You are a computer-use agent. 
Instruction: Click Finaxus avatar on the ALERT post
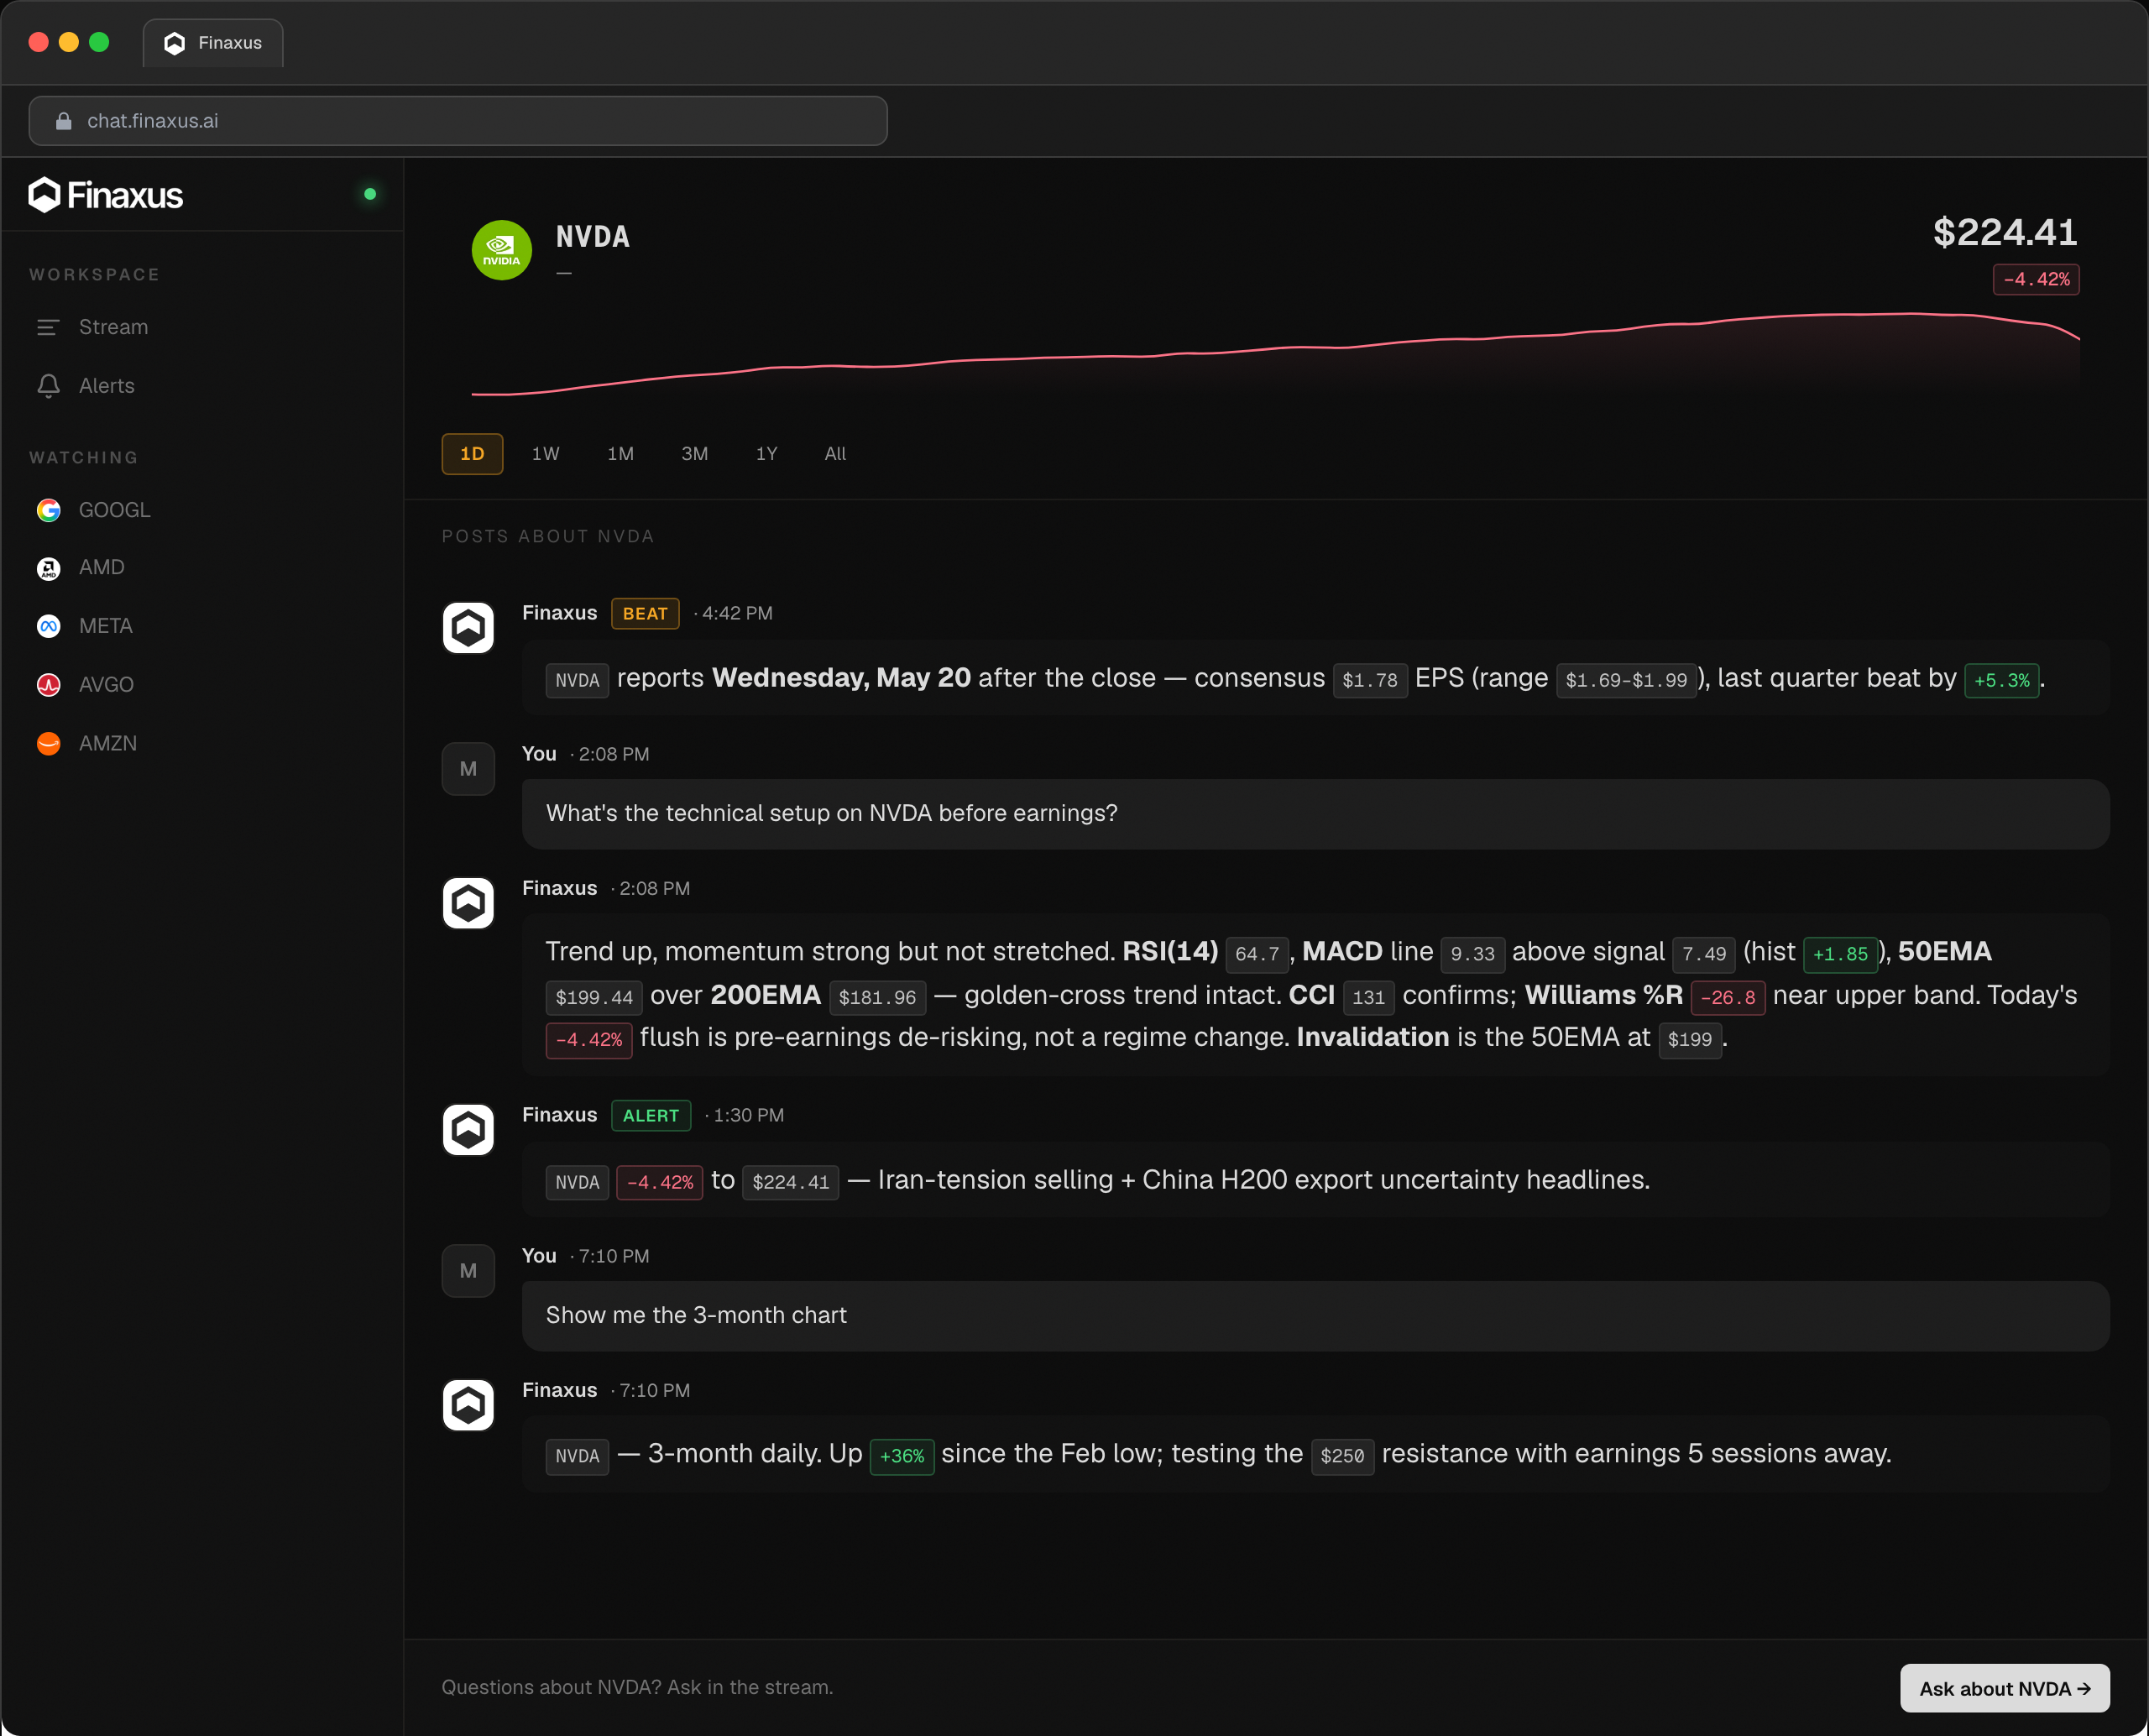pyautogui.click(x=468, y=1130)
